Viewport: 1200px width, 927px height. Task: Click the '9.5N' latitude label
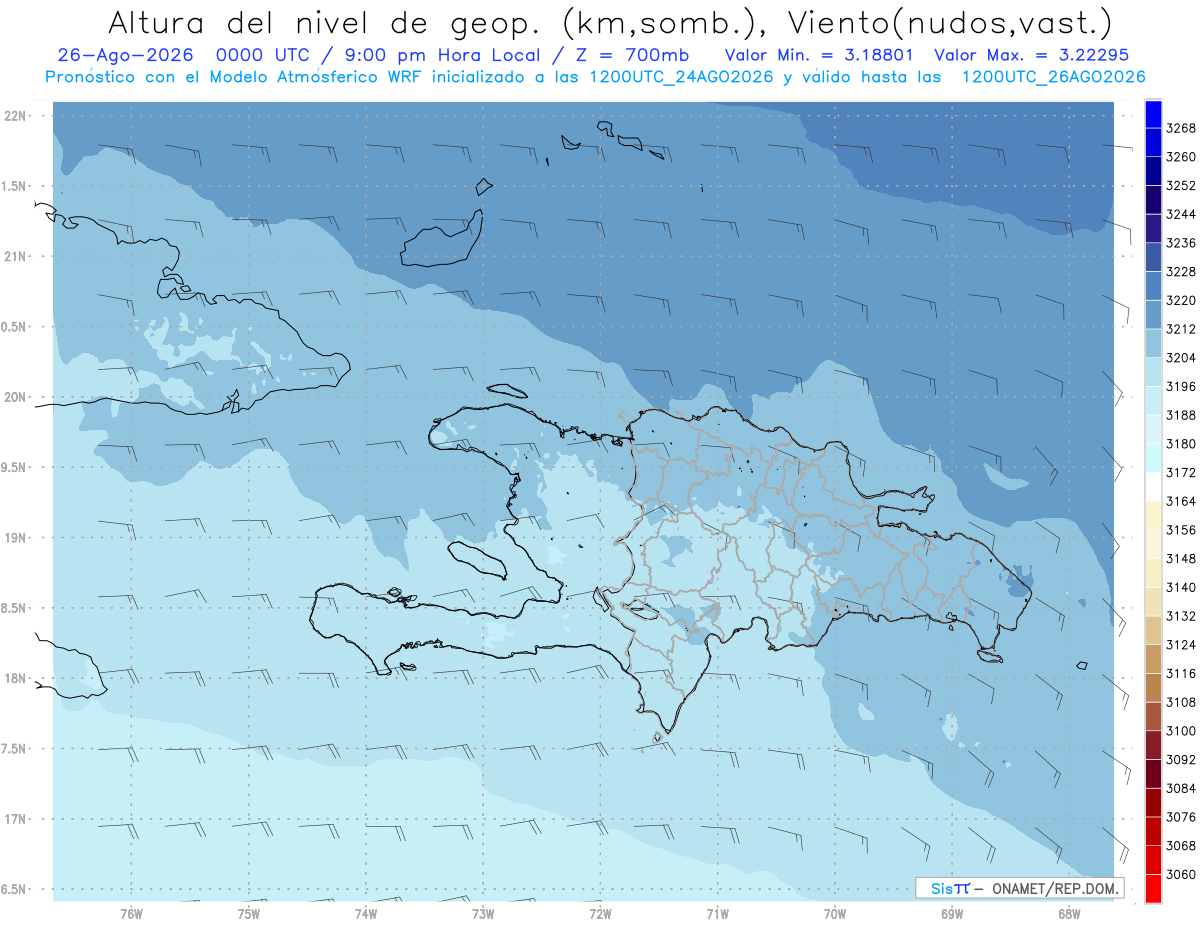(x=15, y=468)
